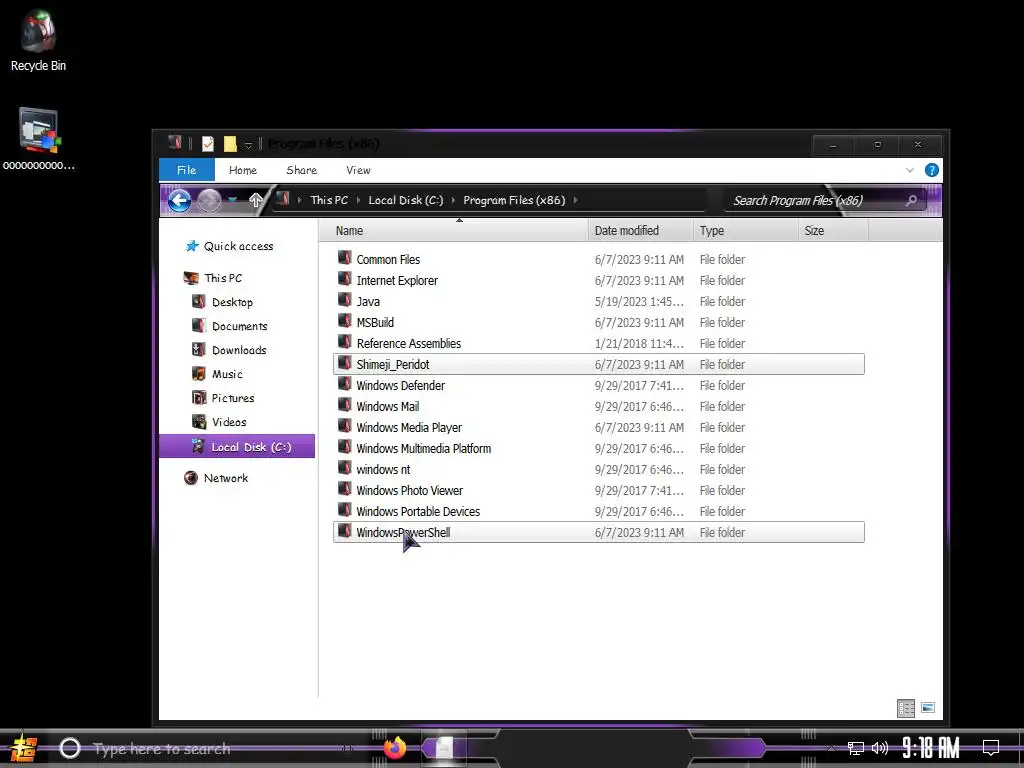Click the File Explorer taskbar button
Screen dimensions: 1024x768
click(x=444, y=748)
